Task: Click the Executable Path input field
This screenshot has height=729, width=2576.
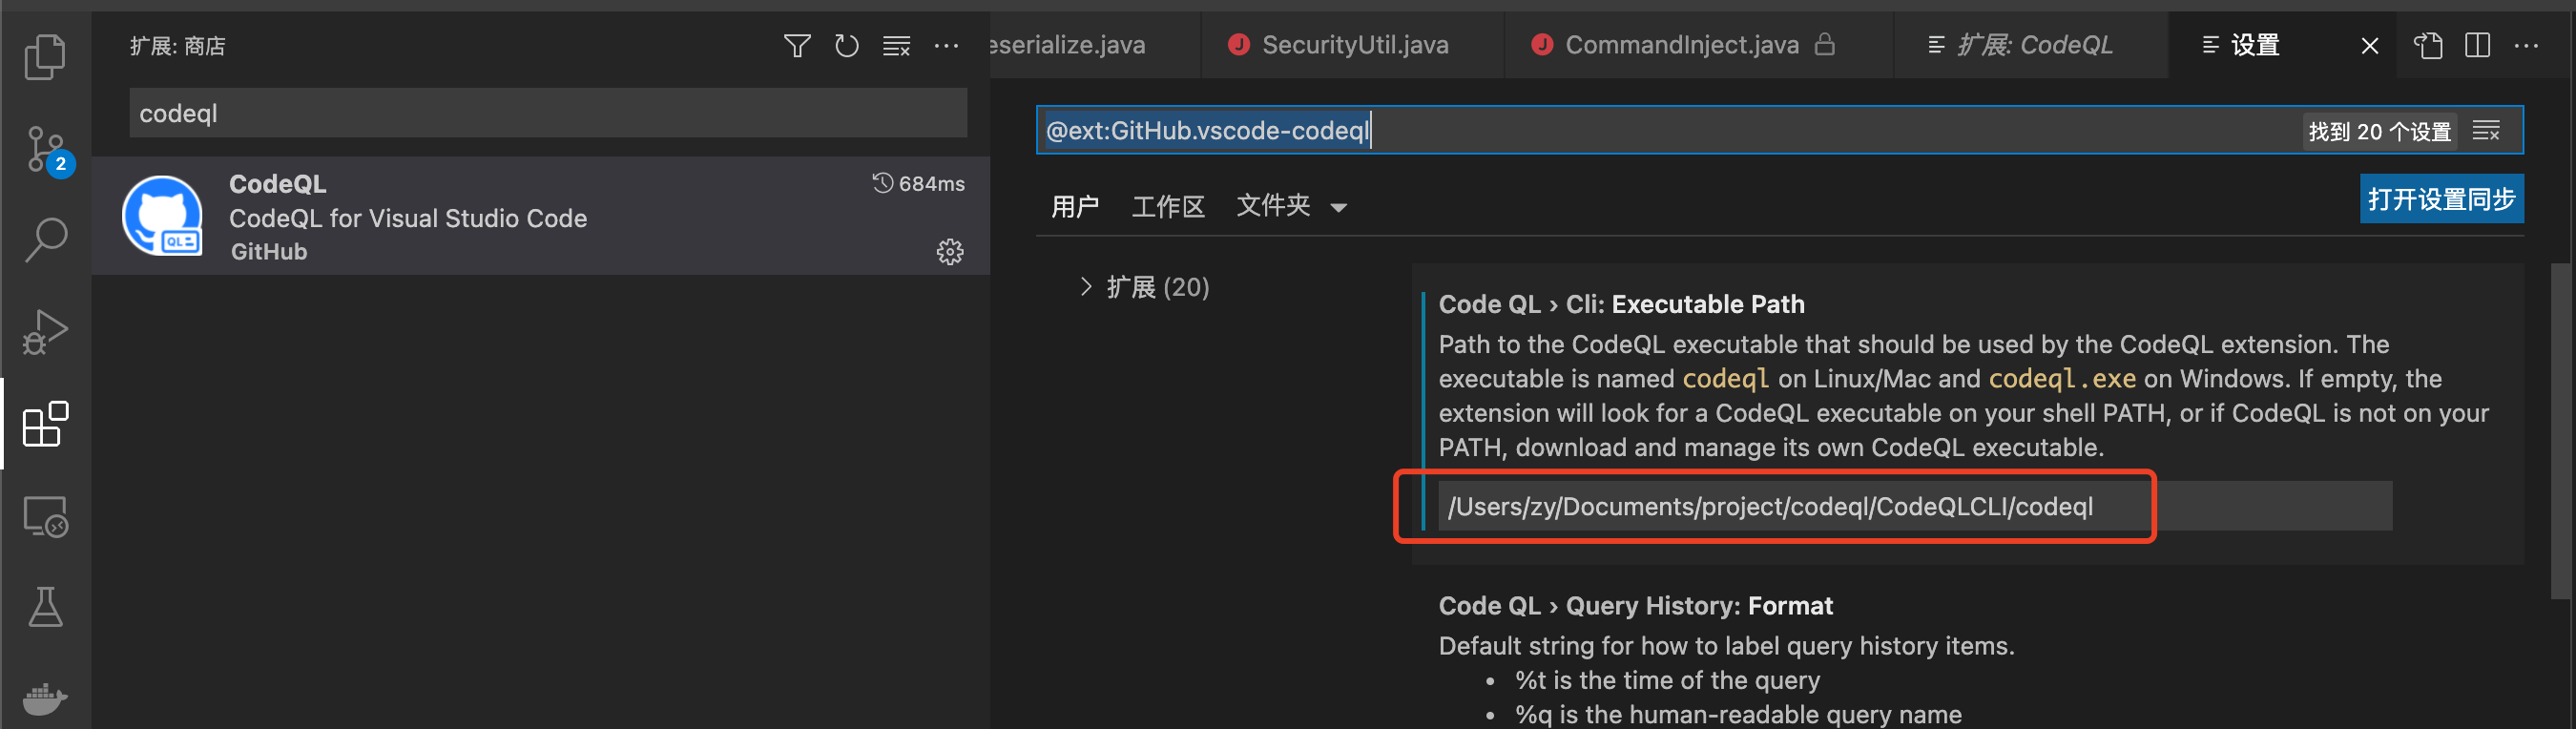Action: coord(1915,506)
